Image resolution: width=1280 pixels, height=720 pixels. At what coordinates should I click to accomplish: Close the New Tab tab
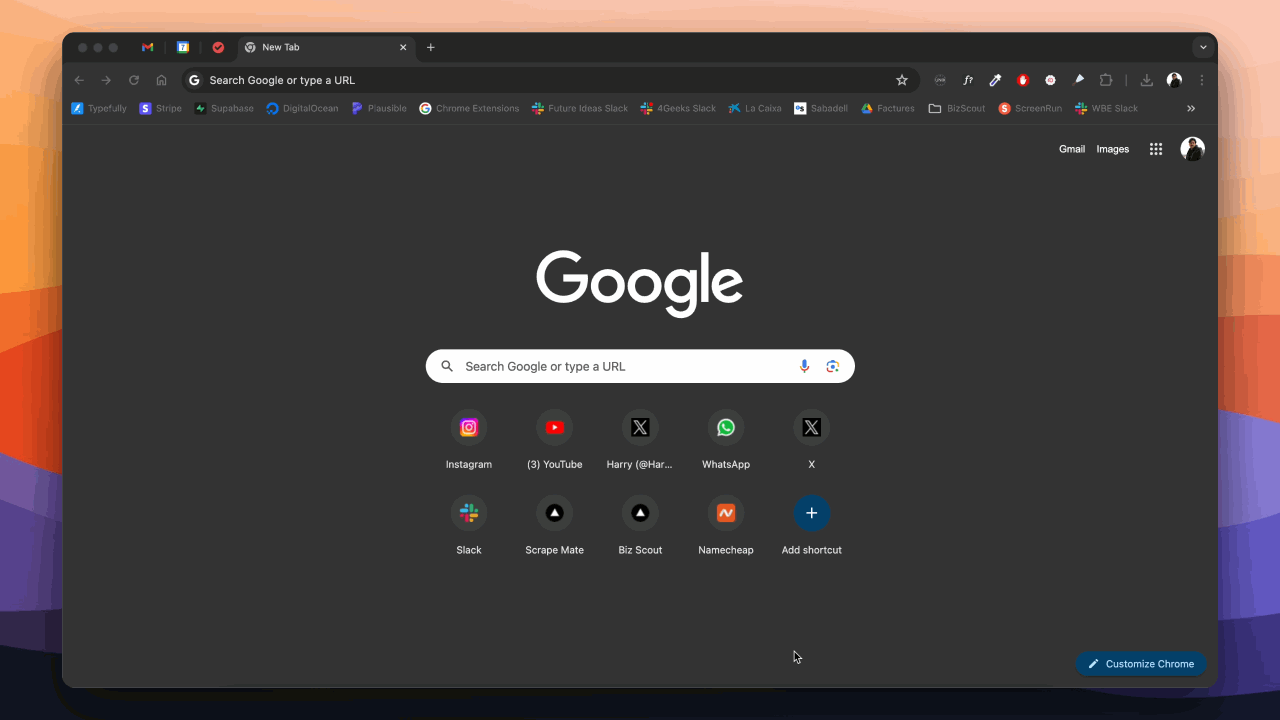tap(403, 47)
